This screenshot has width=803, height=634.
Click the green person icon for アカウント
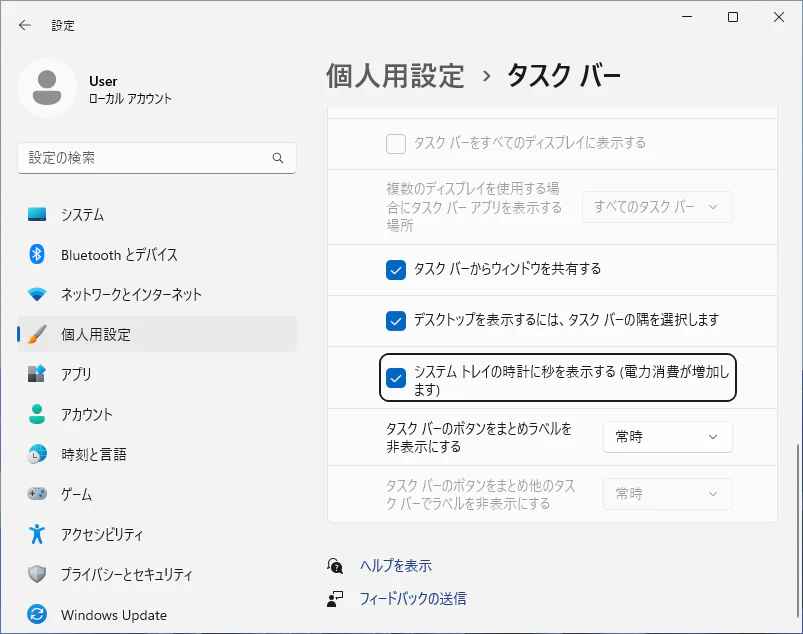point(37,414)
